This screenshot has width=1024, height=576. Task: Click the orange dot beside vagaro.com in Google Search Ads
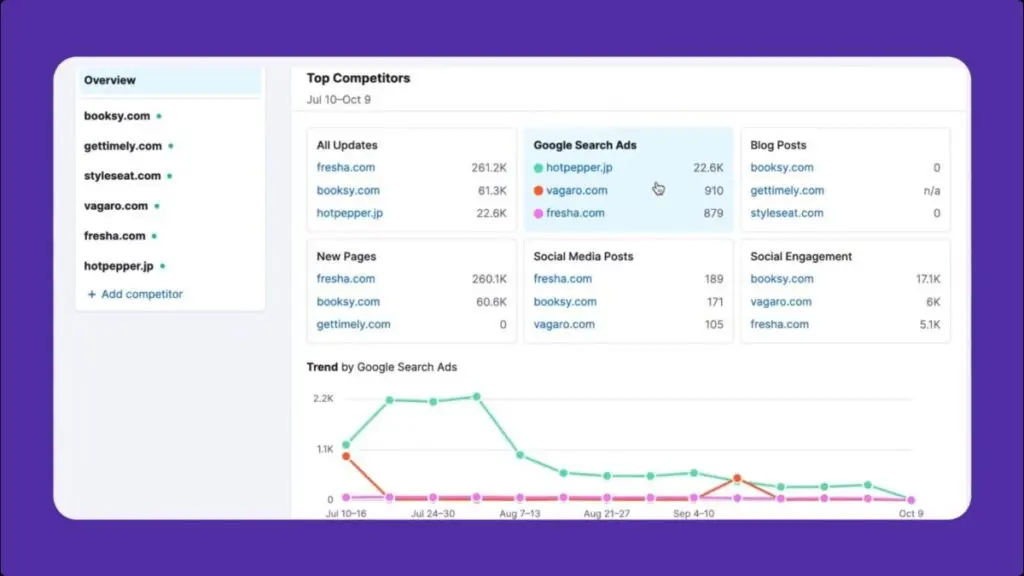538,191
